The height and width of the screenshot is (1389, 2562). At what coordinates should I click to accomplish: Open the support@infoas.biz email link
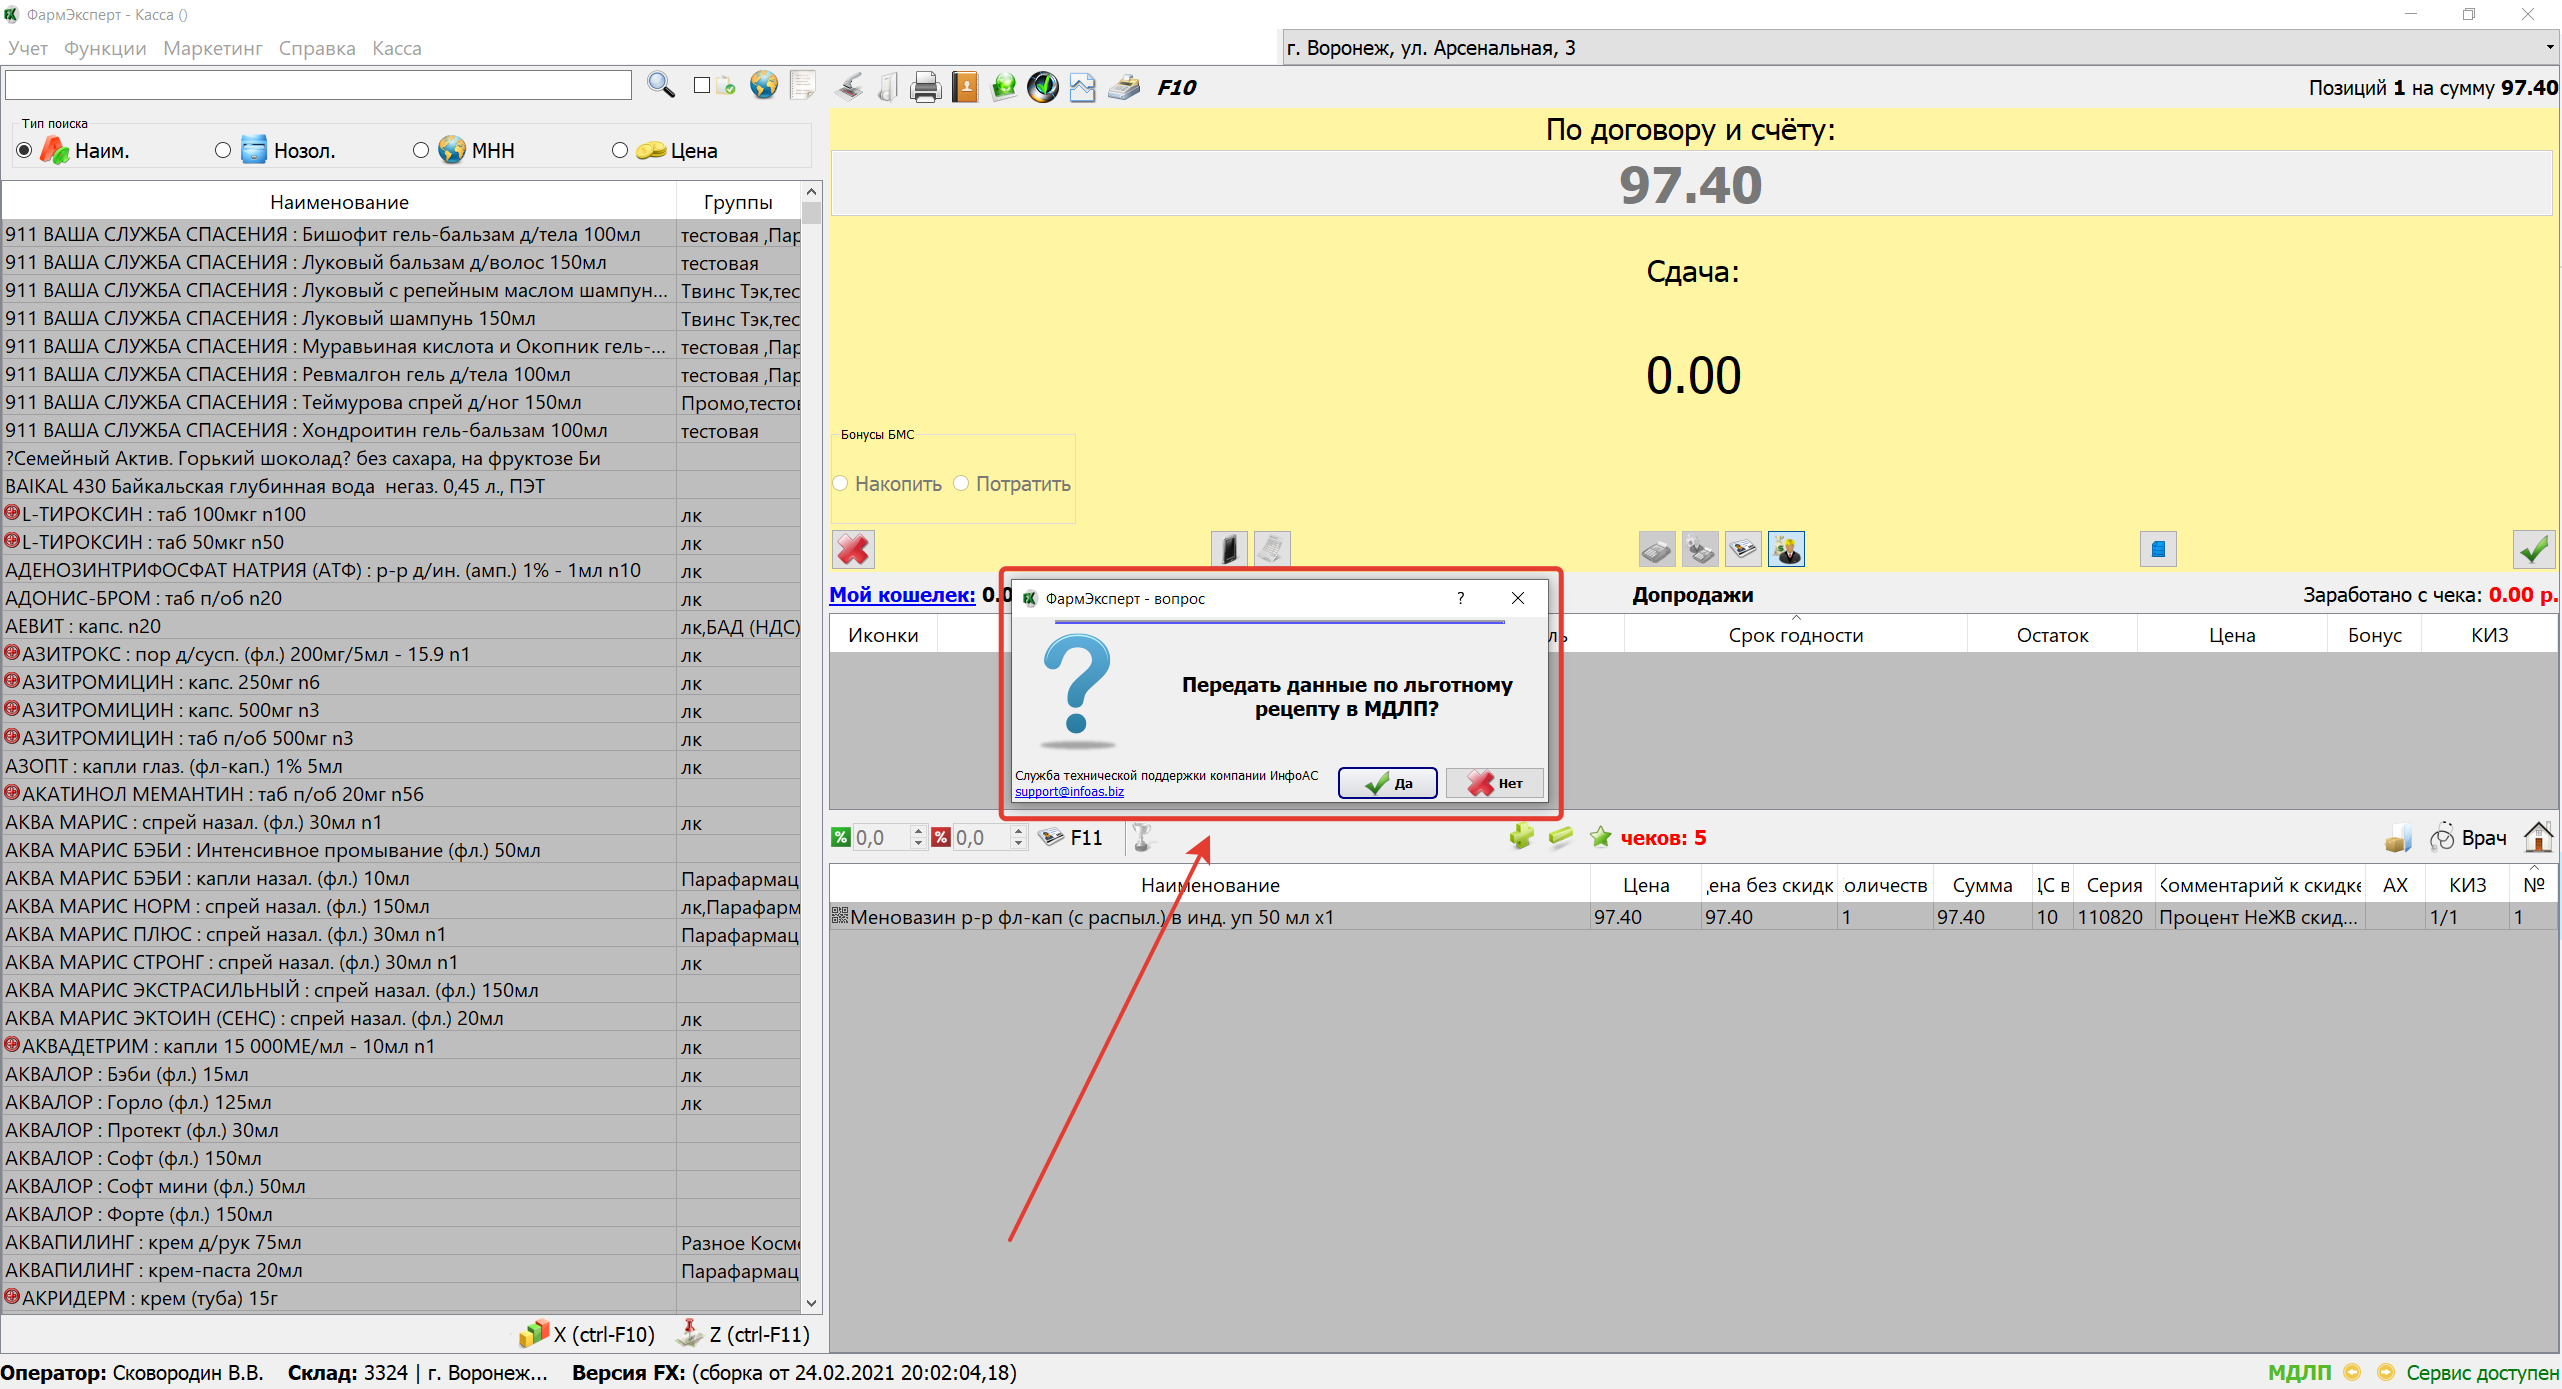pos(1069,792)
